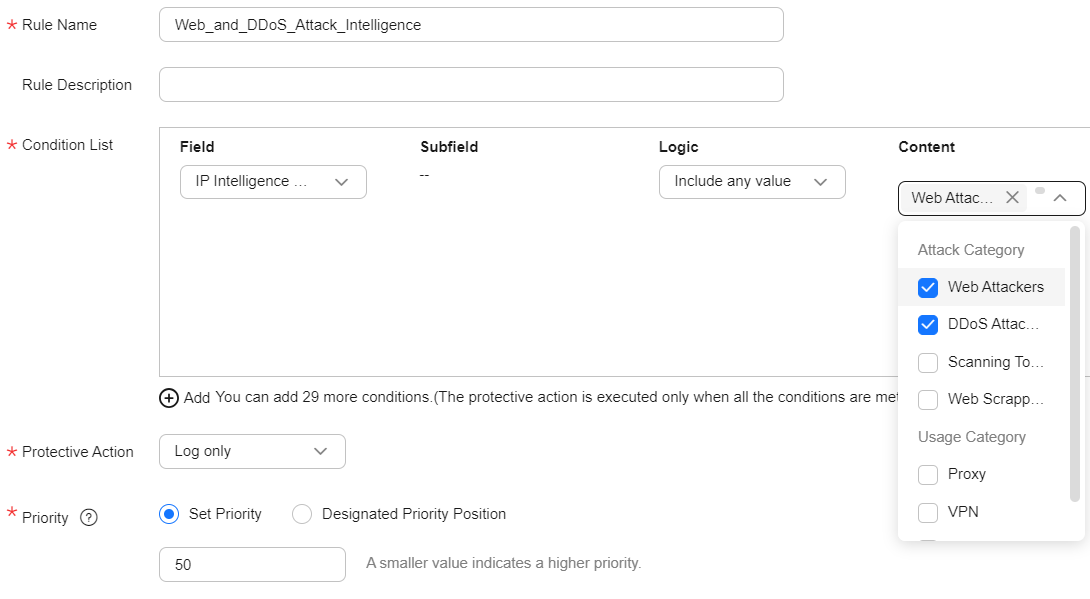Click the priority value field showing 50
This screenshot has height=599, width=1090.
coord(252,564)
